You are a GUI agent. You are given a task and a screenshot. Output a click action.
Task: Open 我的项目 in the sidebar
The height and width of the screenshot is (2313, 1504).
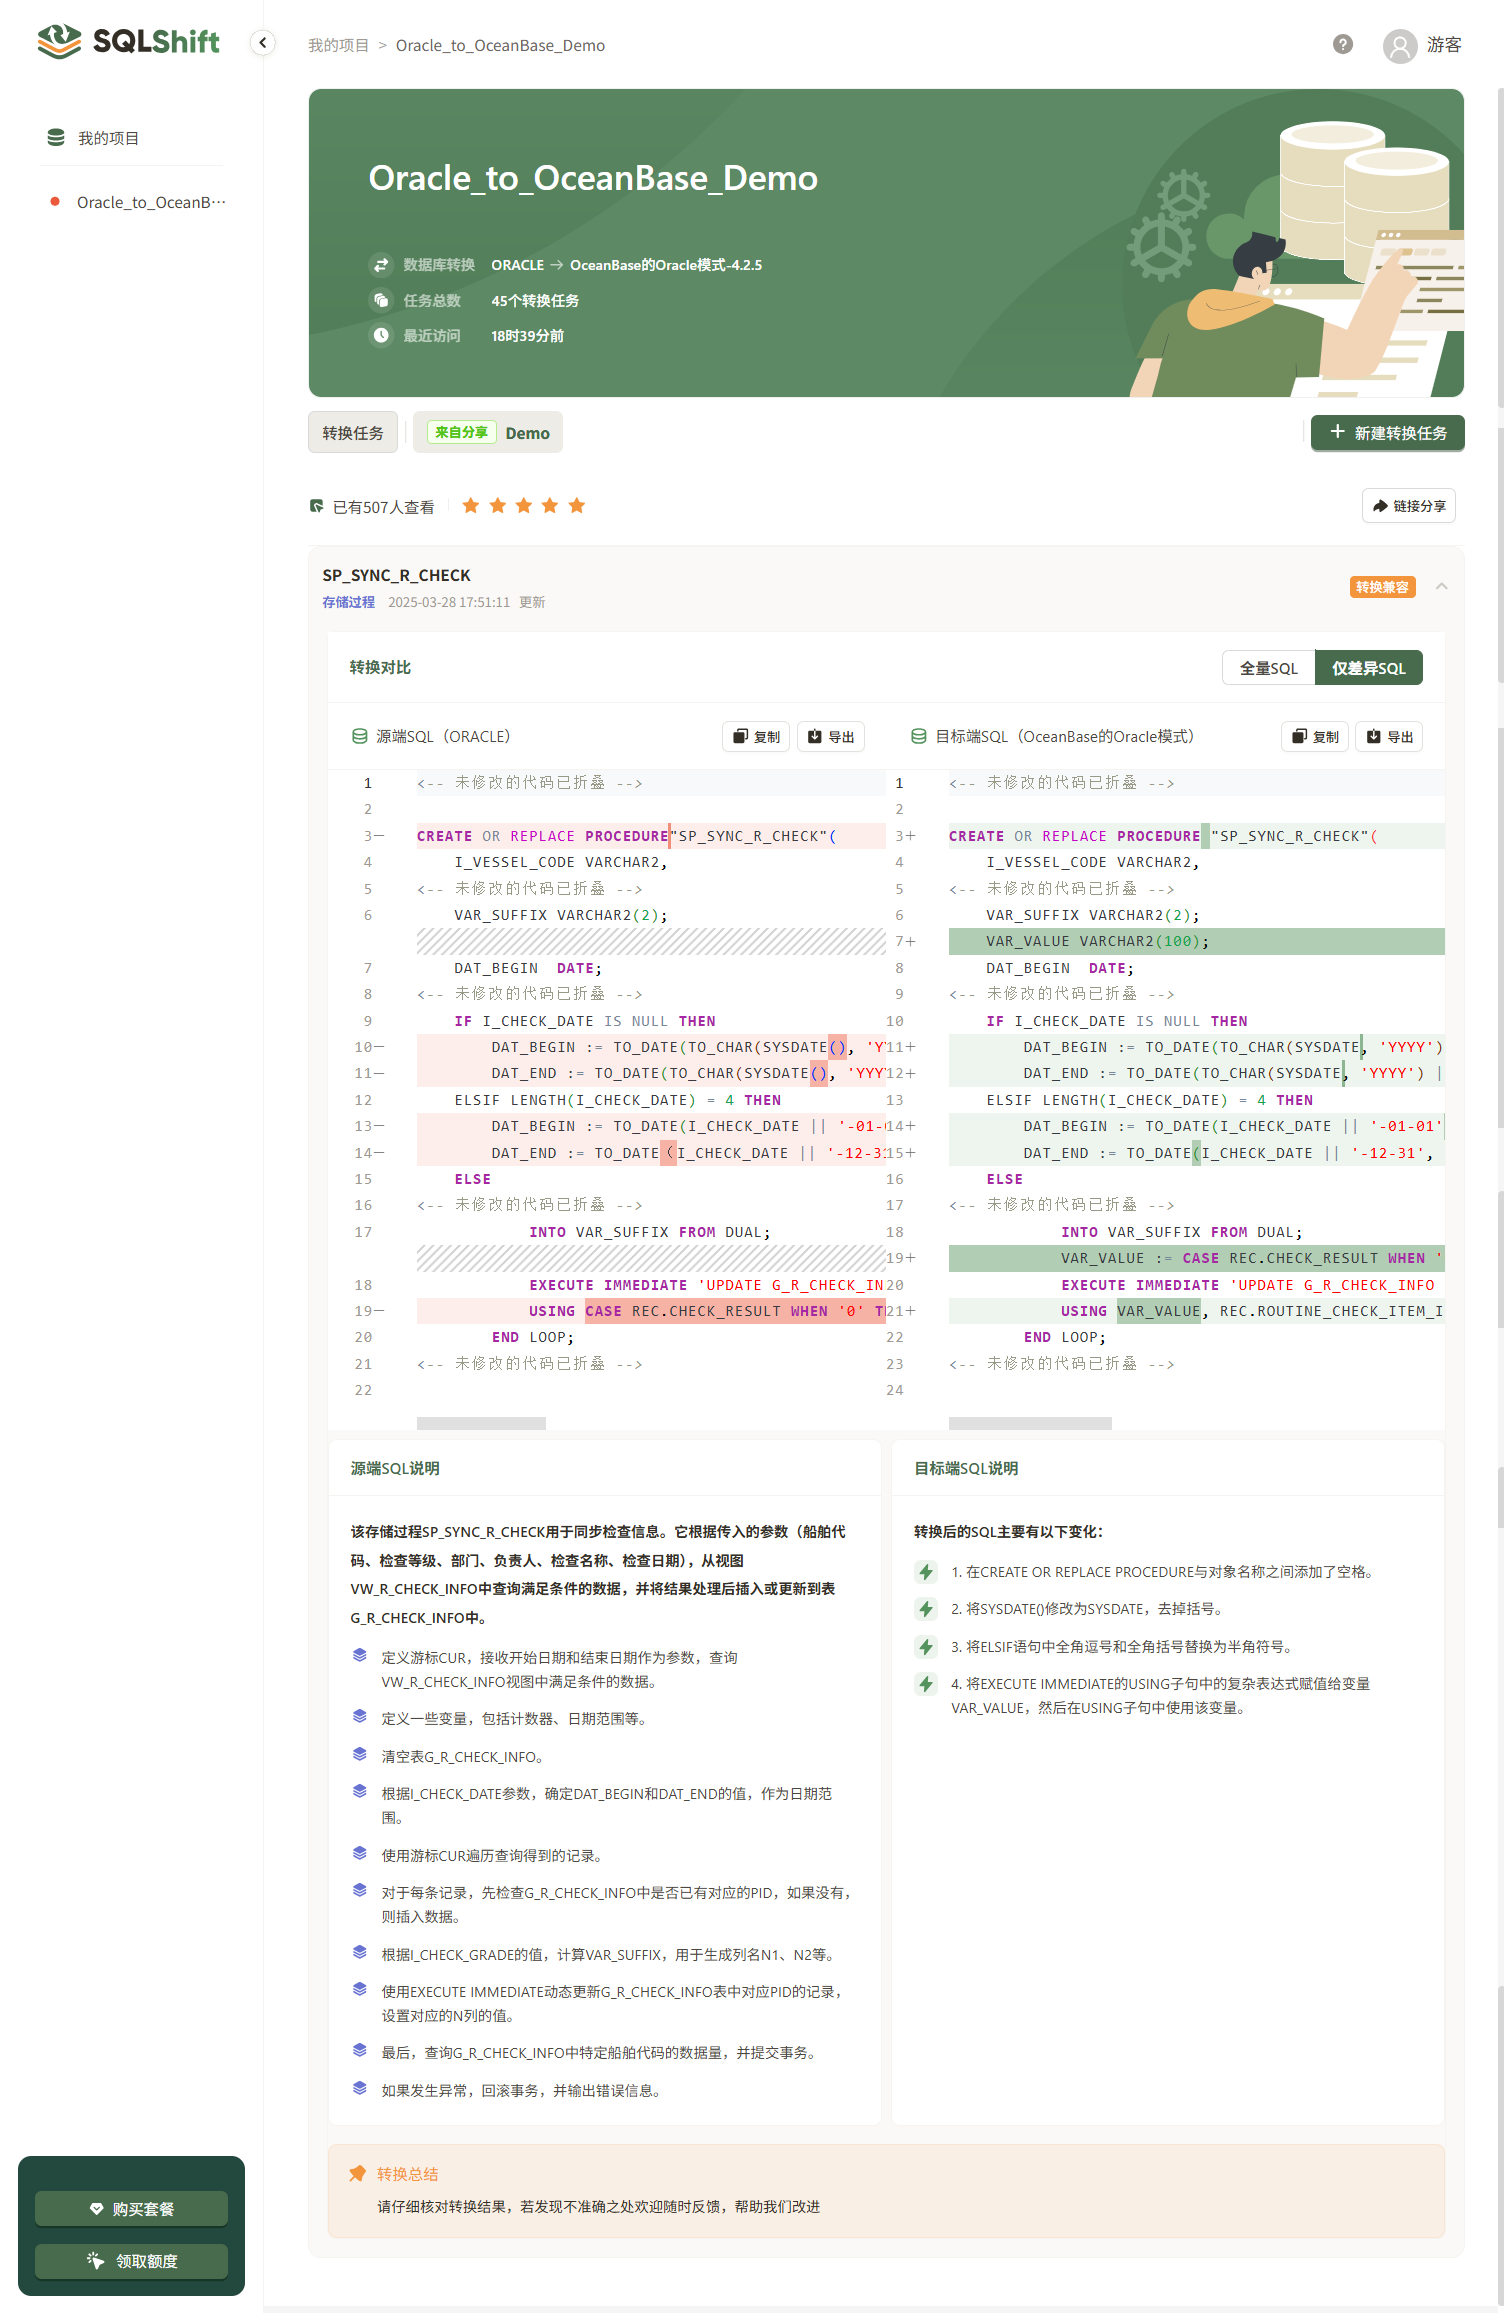[108, 138]
